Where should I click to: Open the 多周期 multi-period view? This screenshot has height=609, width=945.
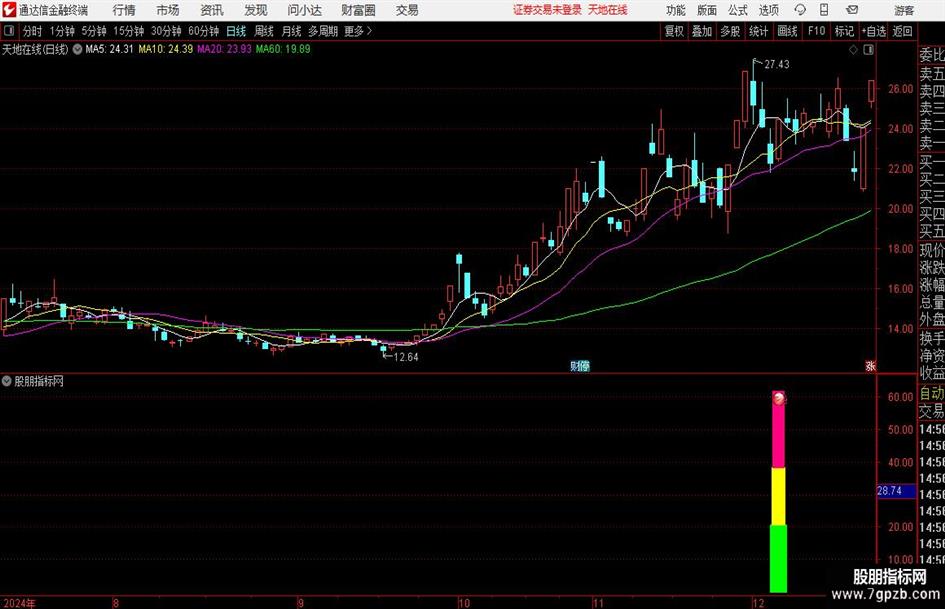(323, 31)
